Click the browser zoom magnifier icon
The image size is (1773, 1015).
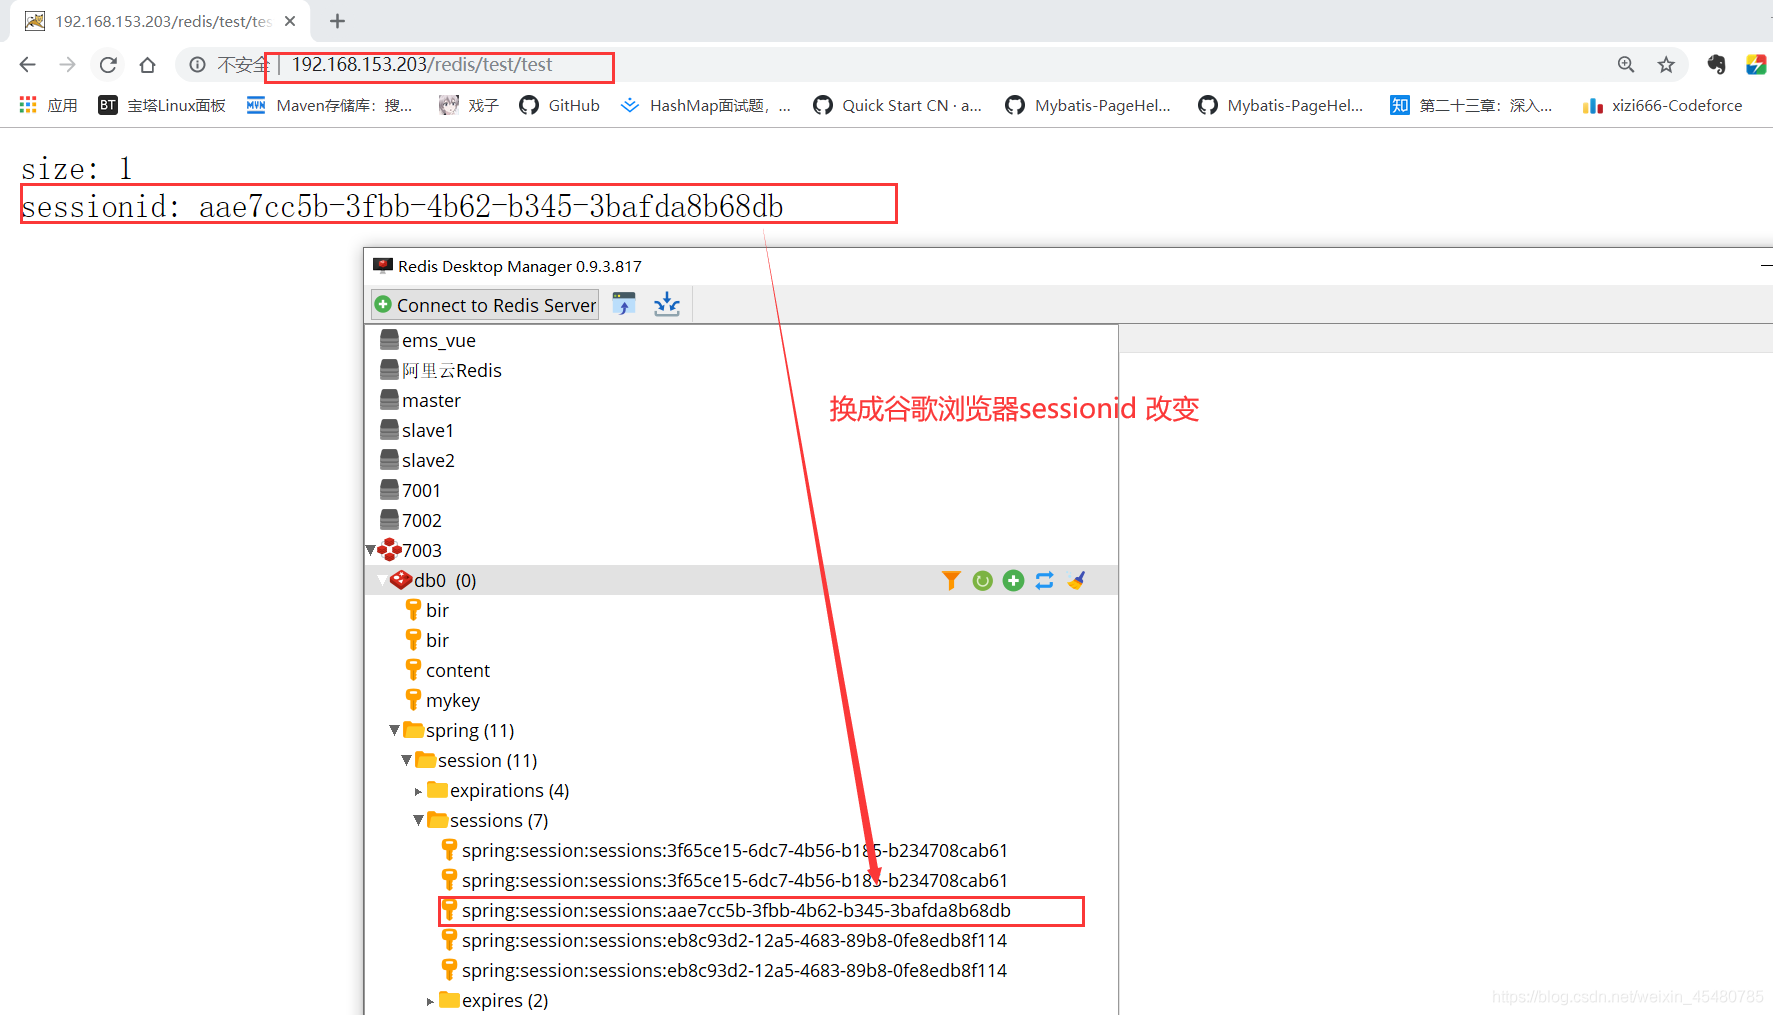(1626, 65)
